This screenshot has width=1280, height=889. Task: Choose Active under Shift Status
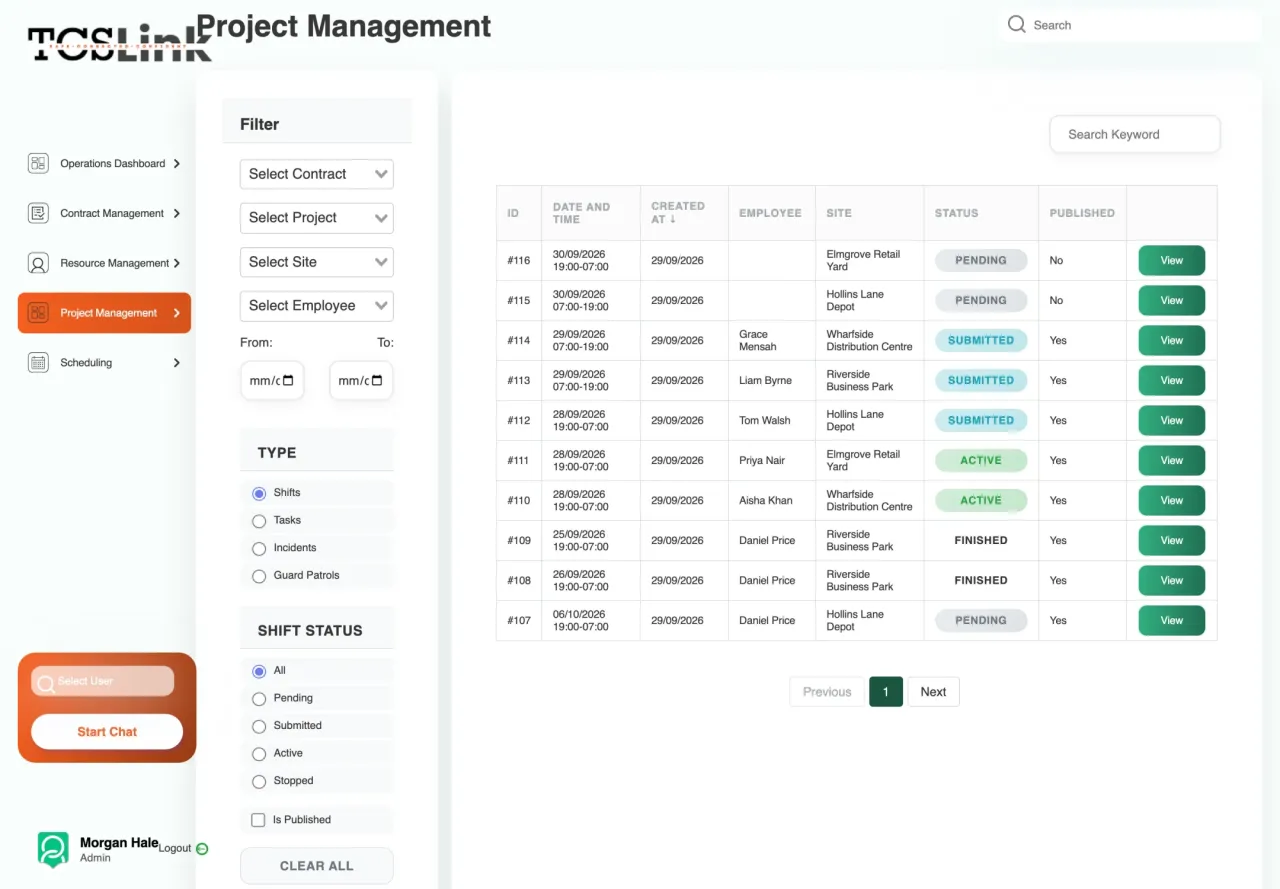pyautogui.click(x=259, y=754)
